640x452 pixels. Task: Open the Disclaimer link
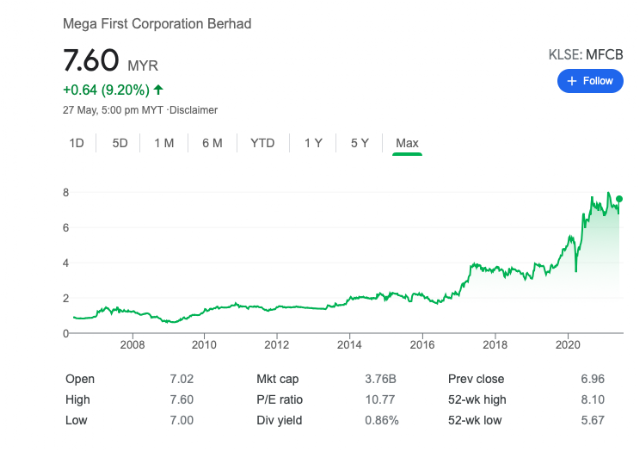coord(193,110)
